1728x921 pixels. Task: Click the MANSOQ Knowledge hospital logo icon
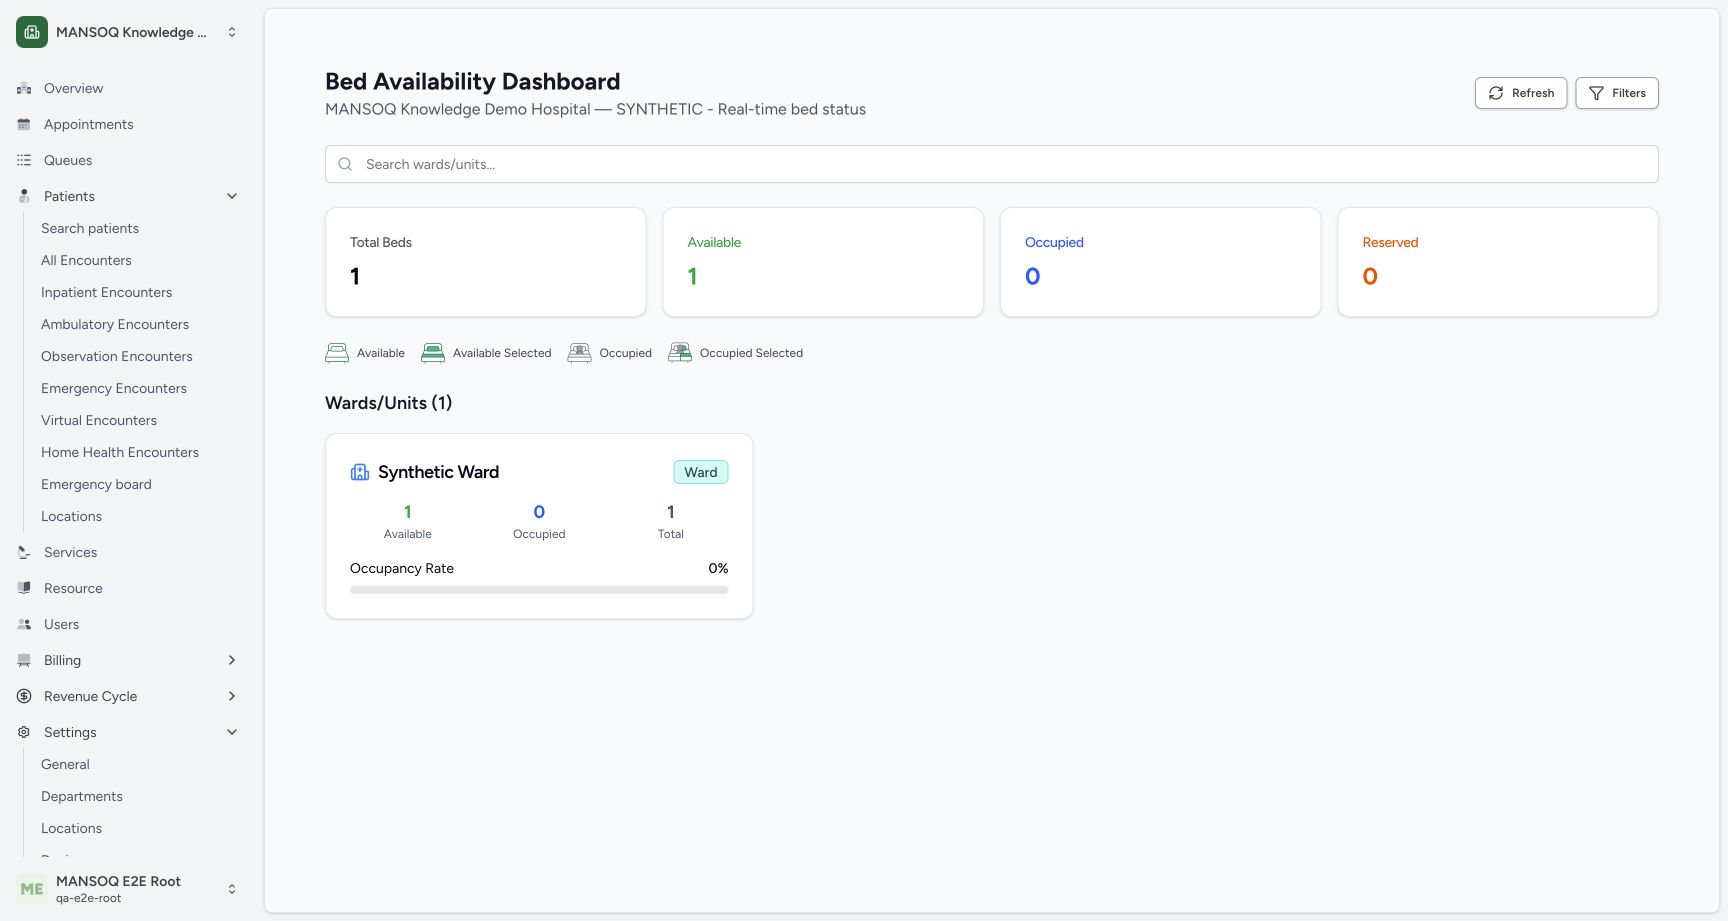pyautogui.click(x=32, y=32)
